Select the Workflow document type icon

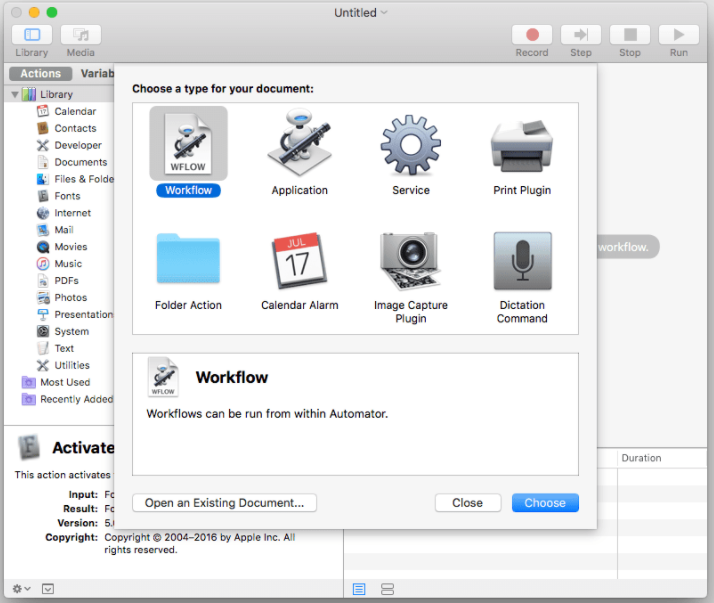coord(189,144)
